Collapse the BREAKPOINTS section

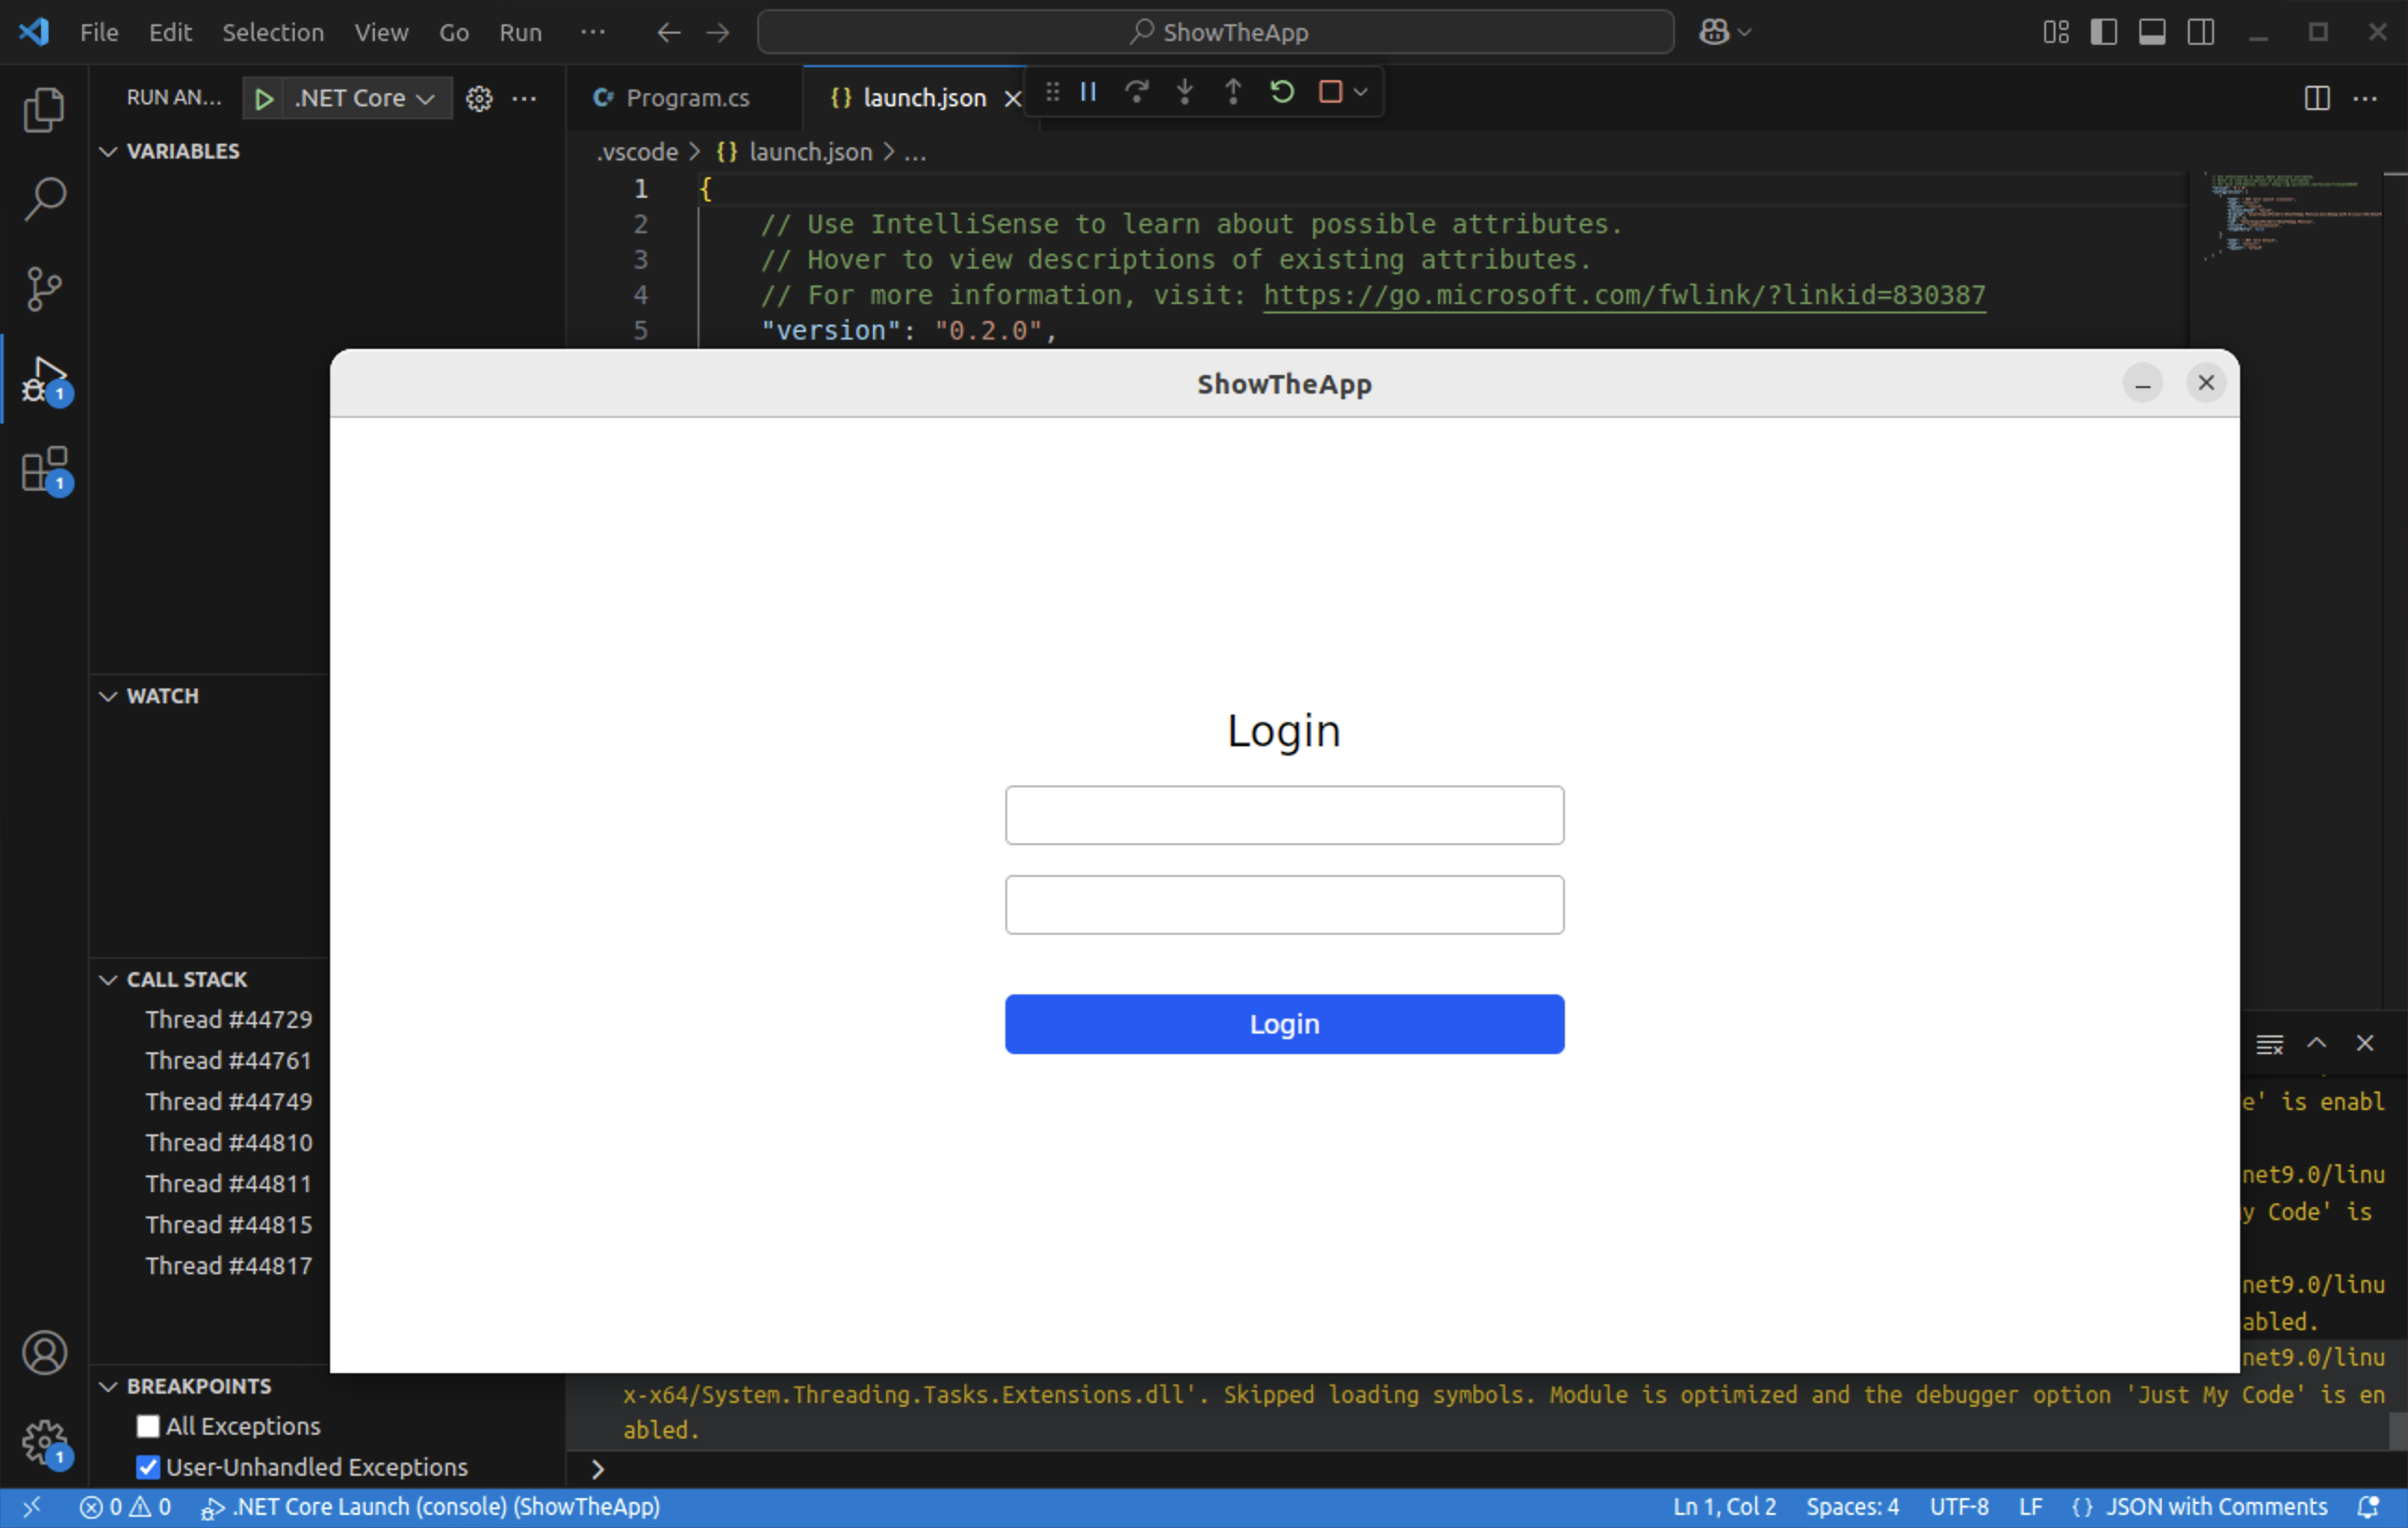108,1385
